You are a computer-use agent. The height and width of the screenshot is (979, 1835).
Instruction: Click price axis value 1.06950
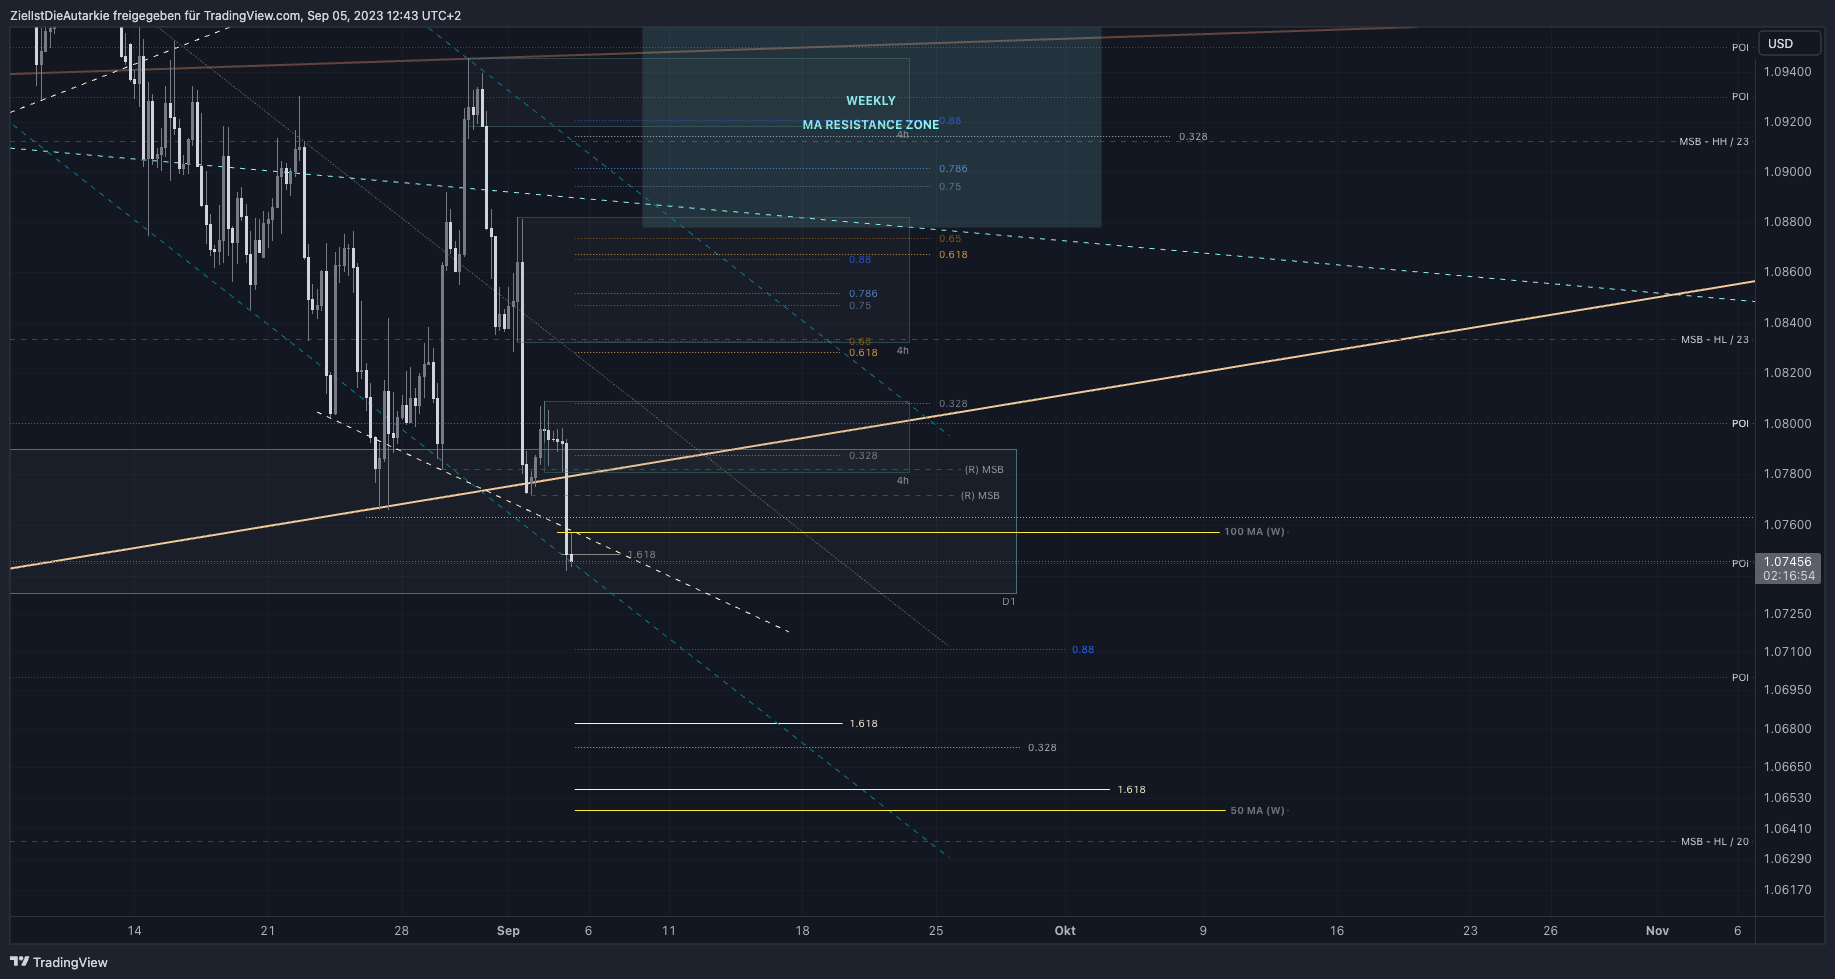click(1788, 690)
